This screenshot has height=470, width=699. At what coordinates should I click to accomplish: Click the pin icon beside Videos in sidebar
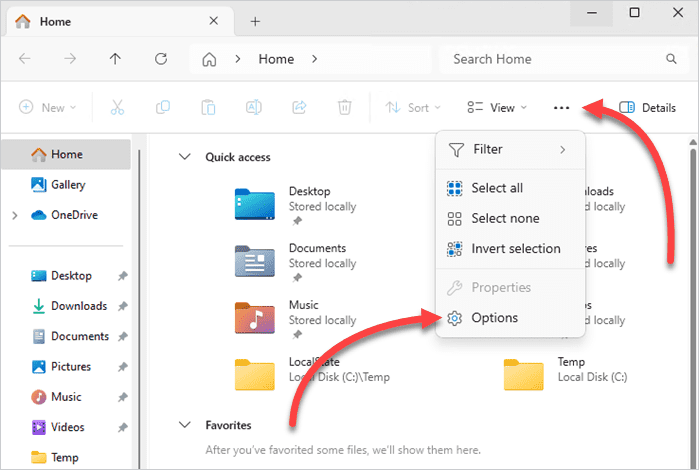[x=123, y=428]
